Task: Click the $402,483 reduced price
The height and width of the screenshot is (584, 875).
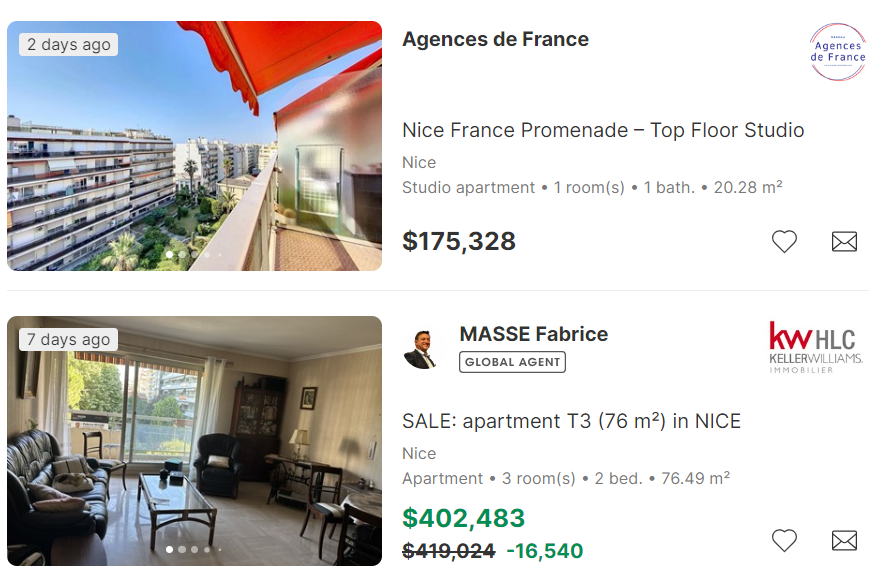Action: tap(463, 518)
